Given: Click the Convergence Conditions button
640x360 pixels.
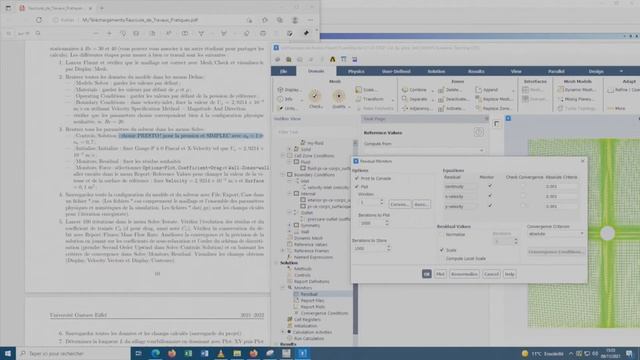Looking at the screenshot, I should pos(556,252).
